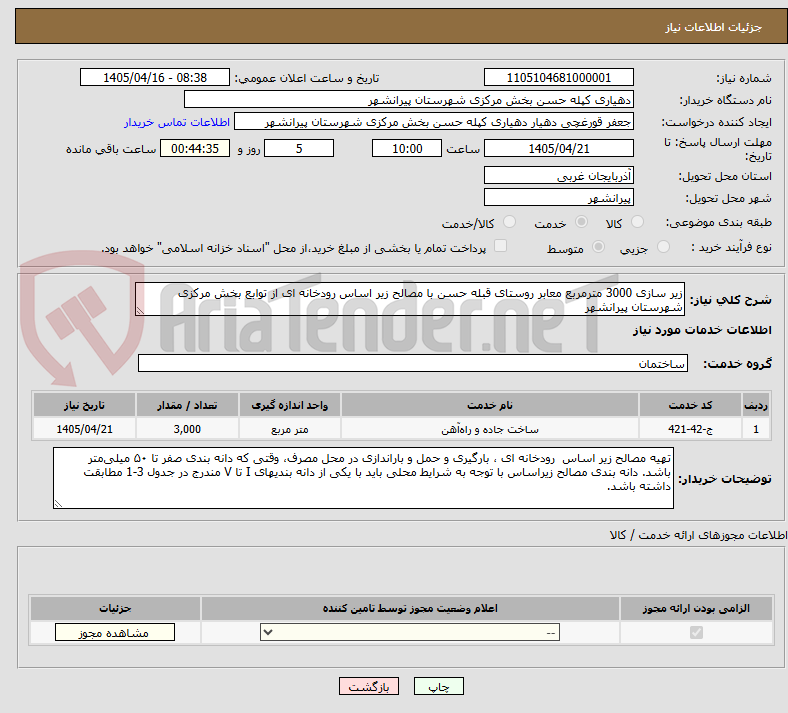The image size is (788, 713).
Task: Select the کالا/خدمت radio button
Action: pyautogui.click(x=510, y=222)
